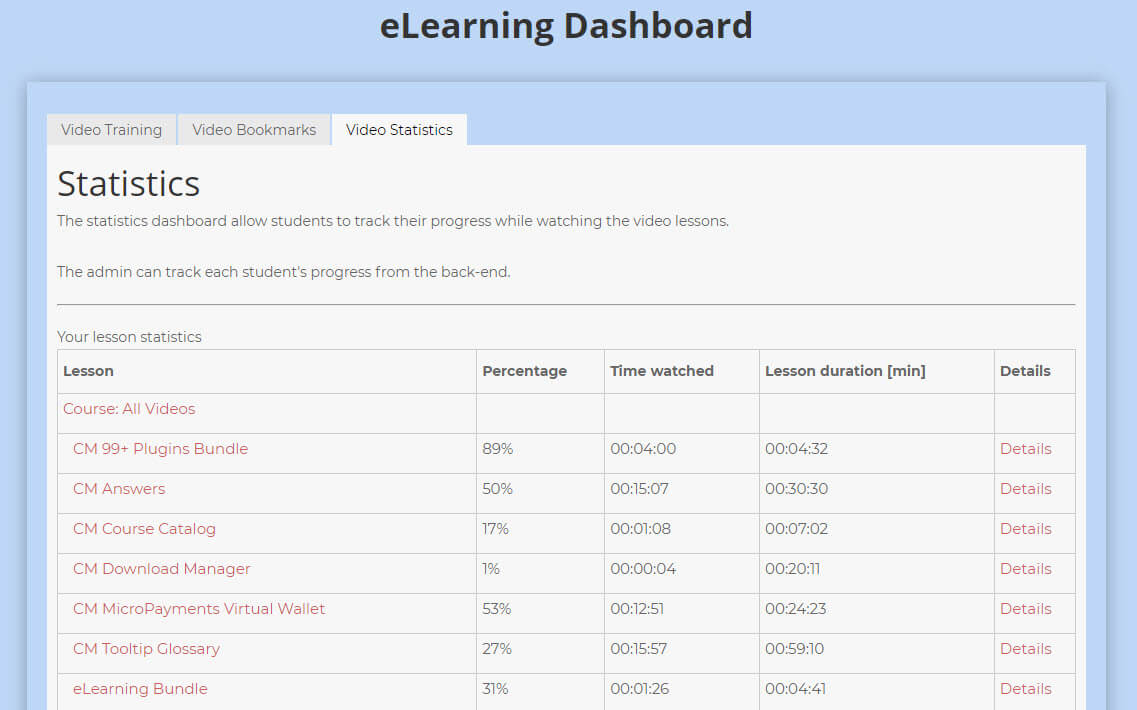View Details for CM Course Catalog
The image size is (1137, 710).
pyautogui.click(x=1026, y=529)
